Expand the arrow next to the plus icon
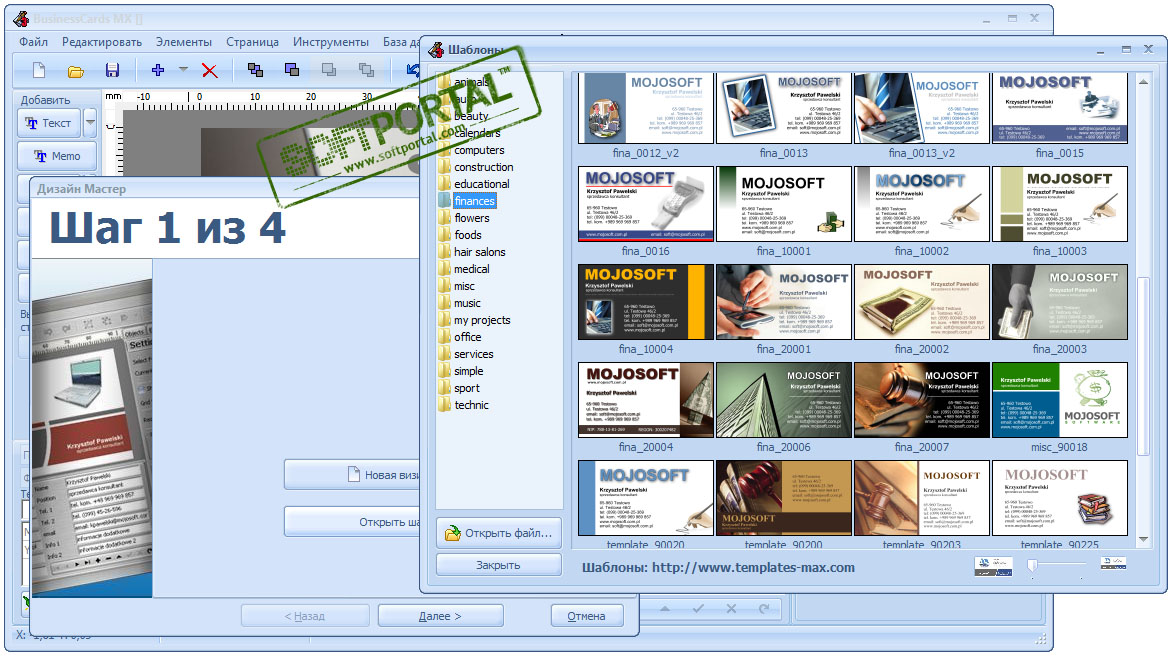The height and width of the screenshot is (656, 1171). [183, 69]
